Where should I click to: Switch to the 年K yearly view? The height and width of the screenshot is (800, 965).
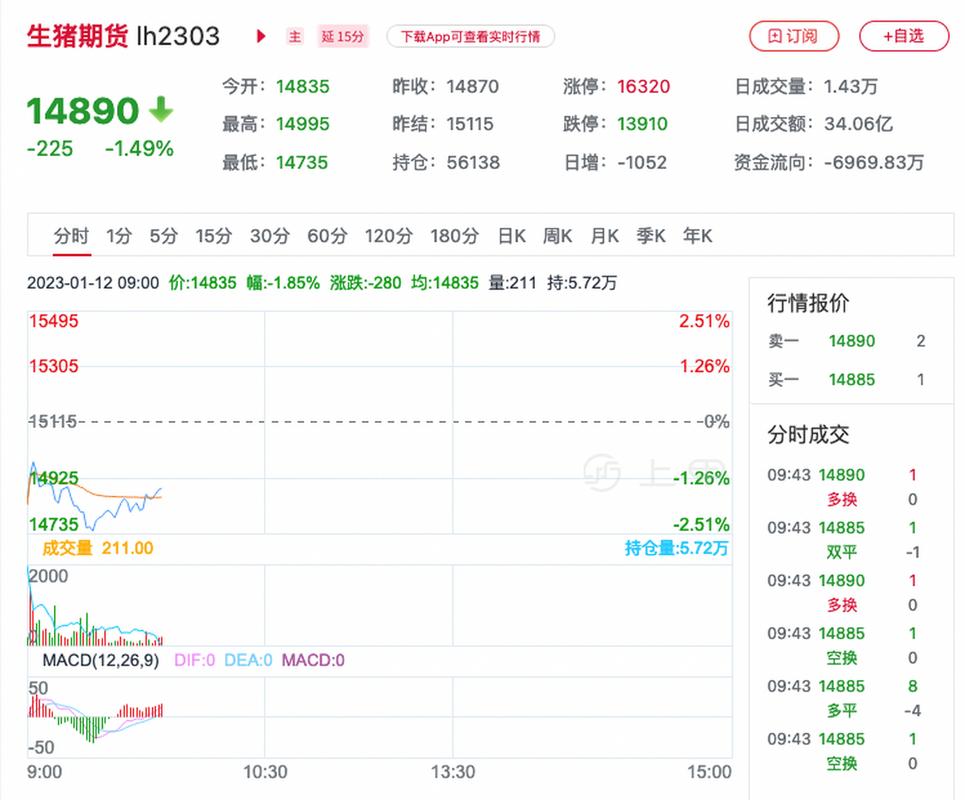tap(696, 236)
